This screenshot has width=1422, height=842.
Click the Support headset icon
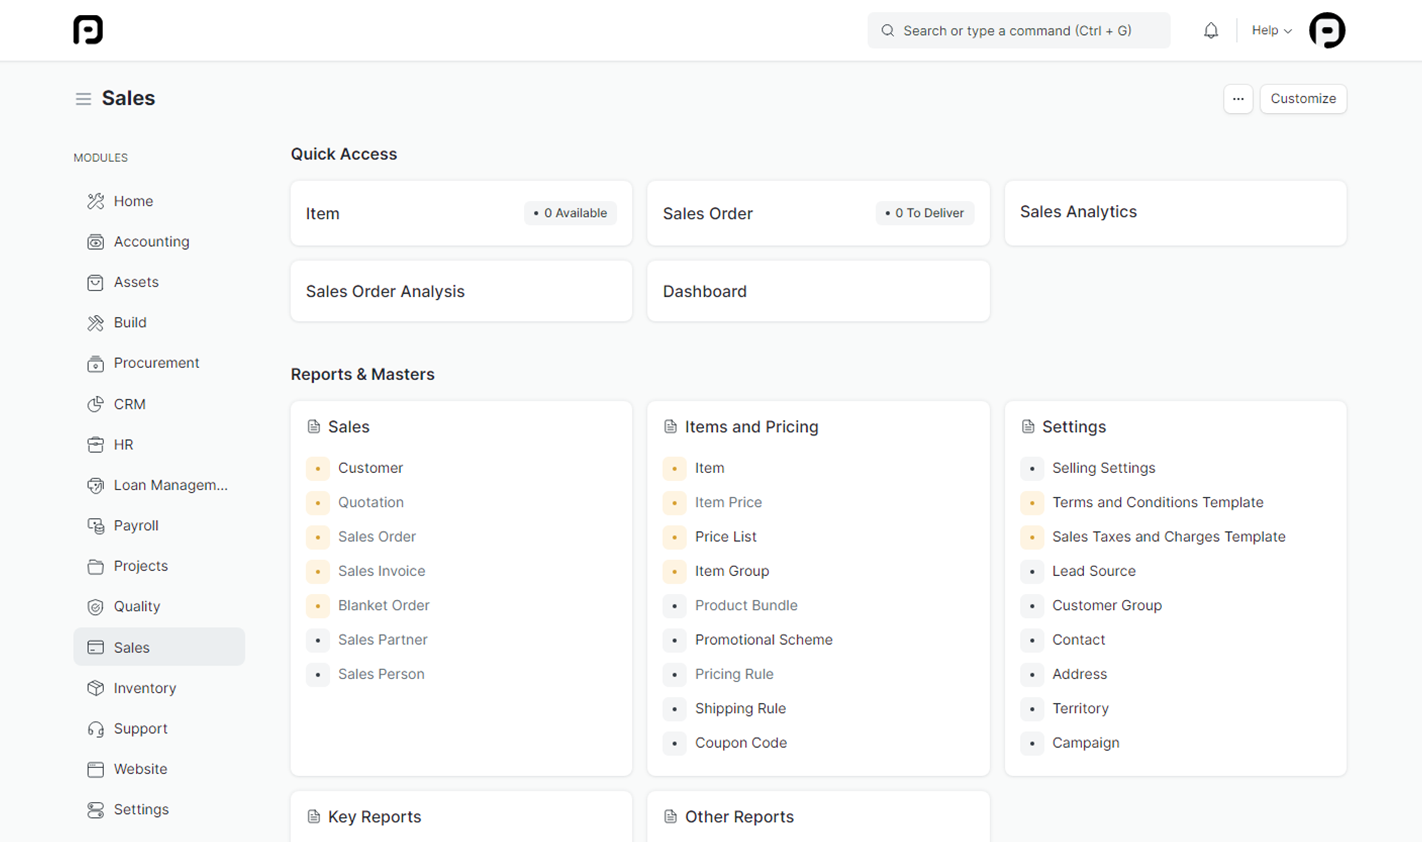(95, 729)
